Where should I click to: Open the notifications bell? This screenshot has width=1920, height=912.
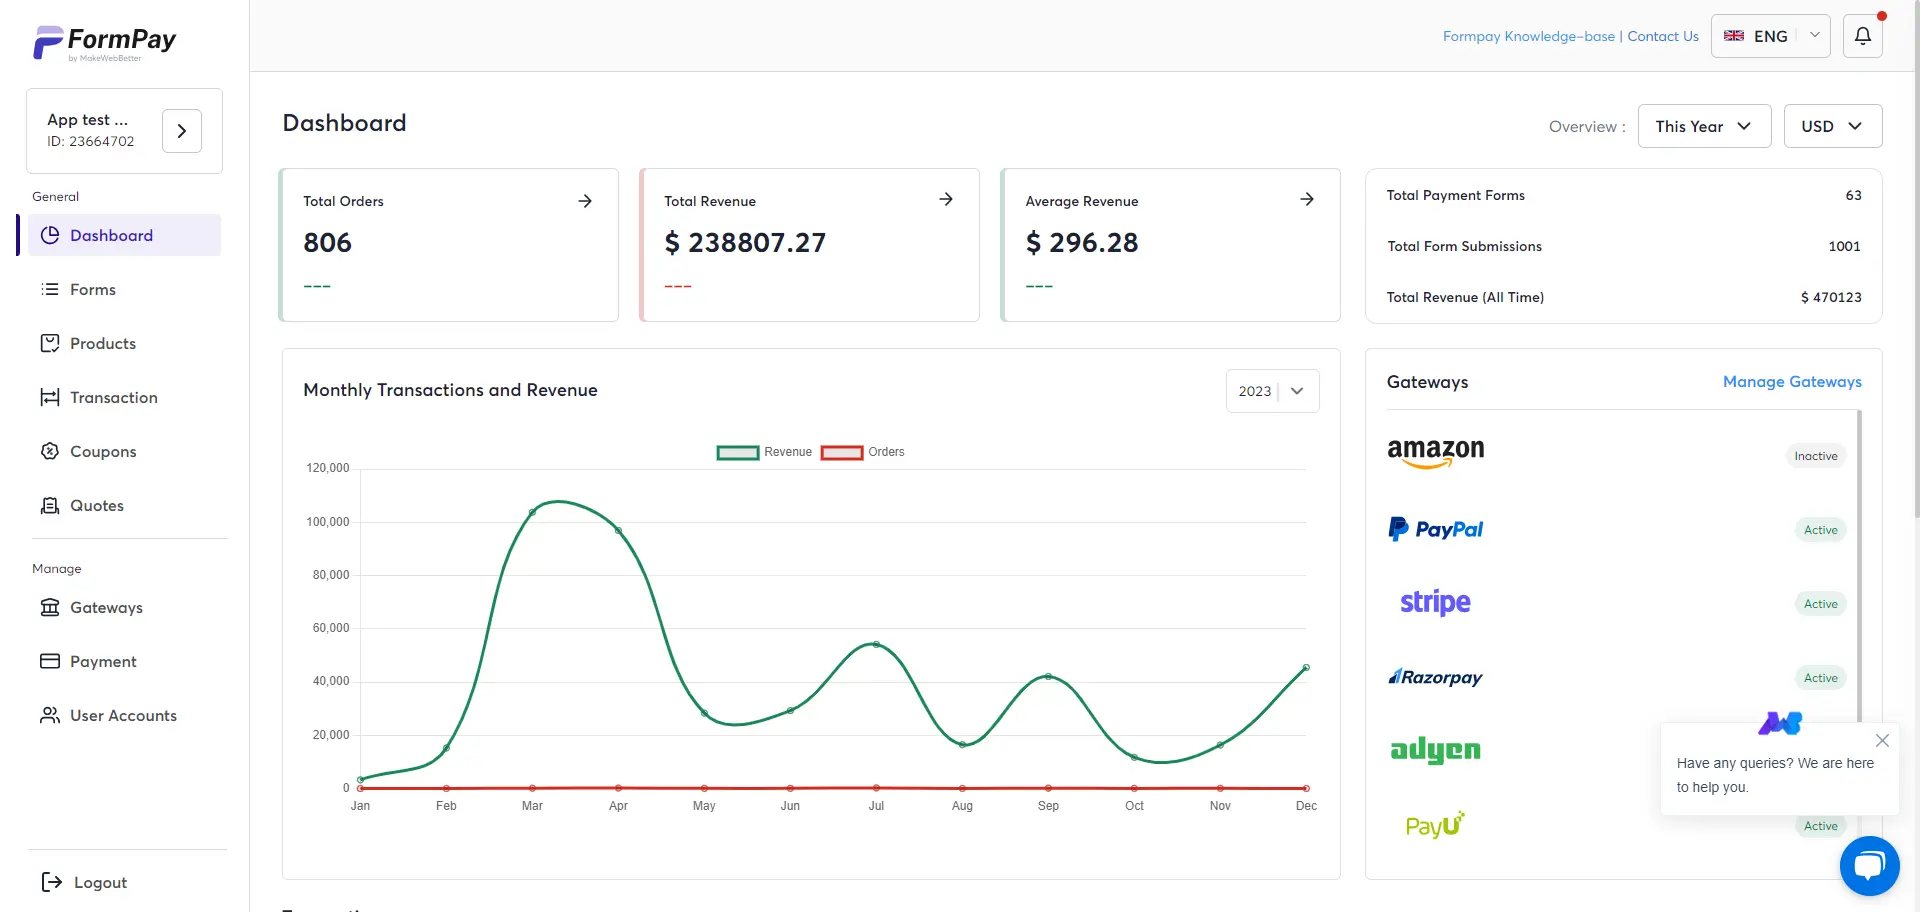(x=1862, y=35)
